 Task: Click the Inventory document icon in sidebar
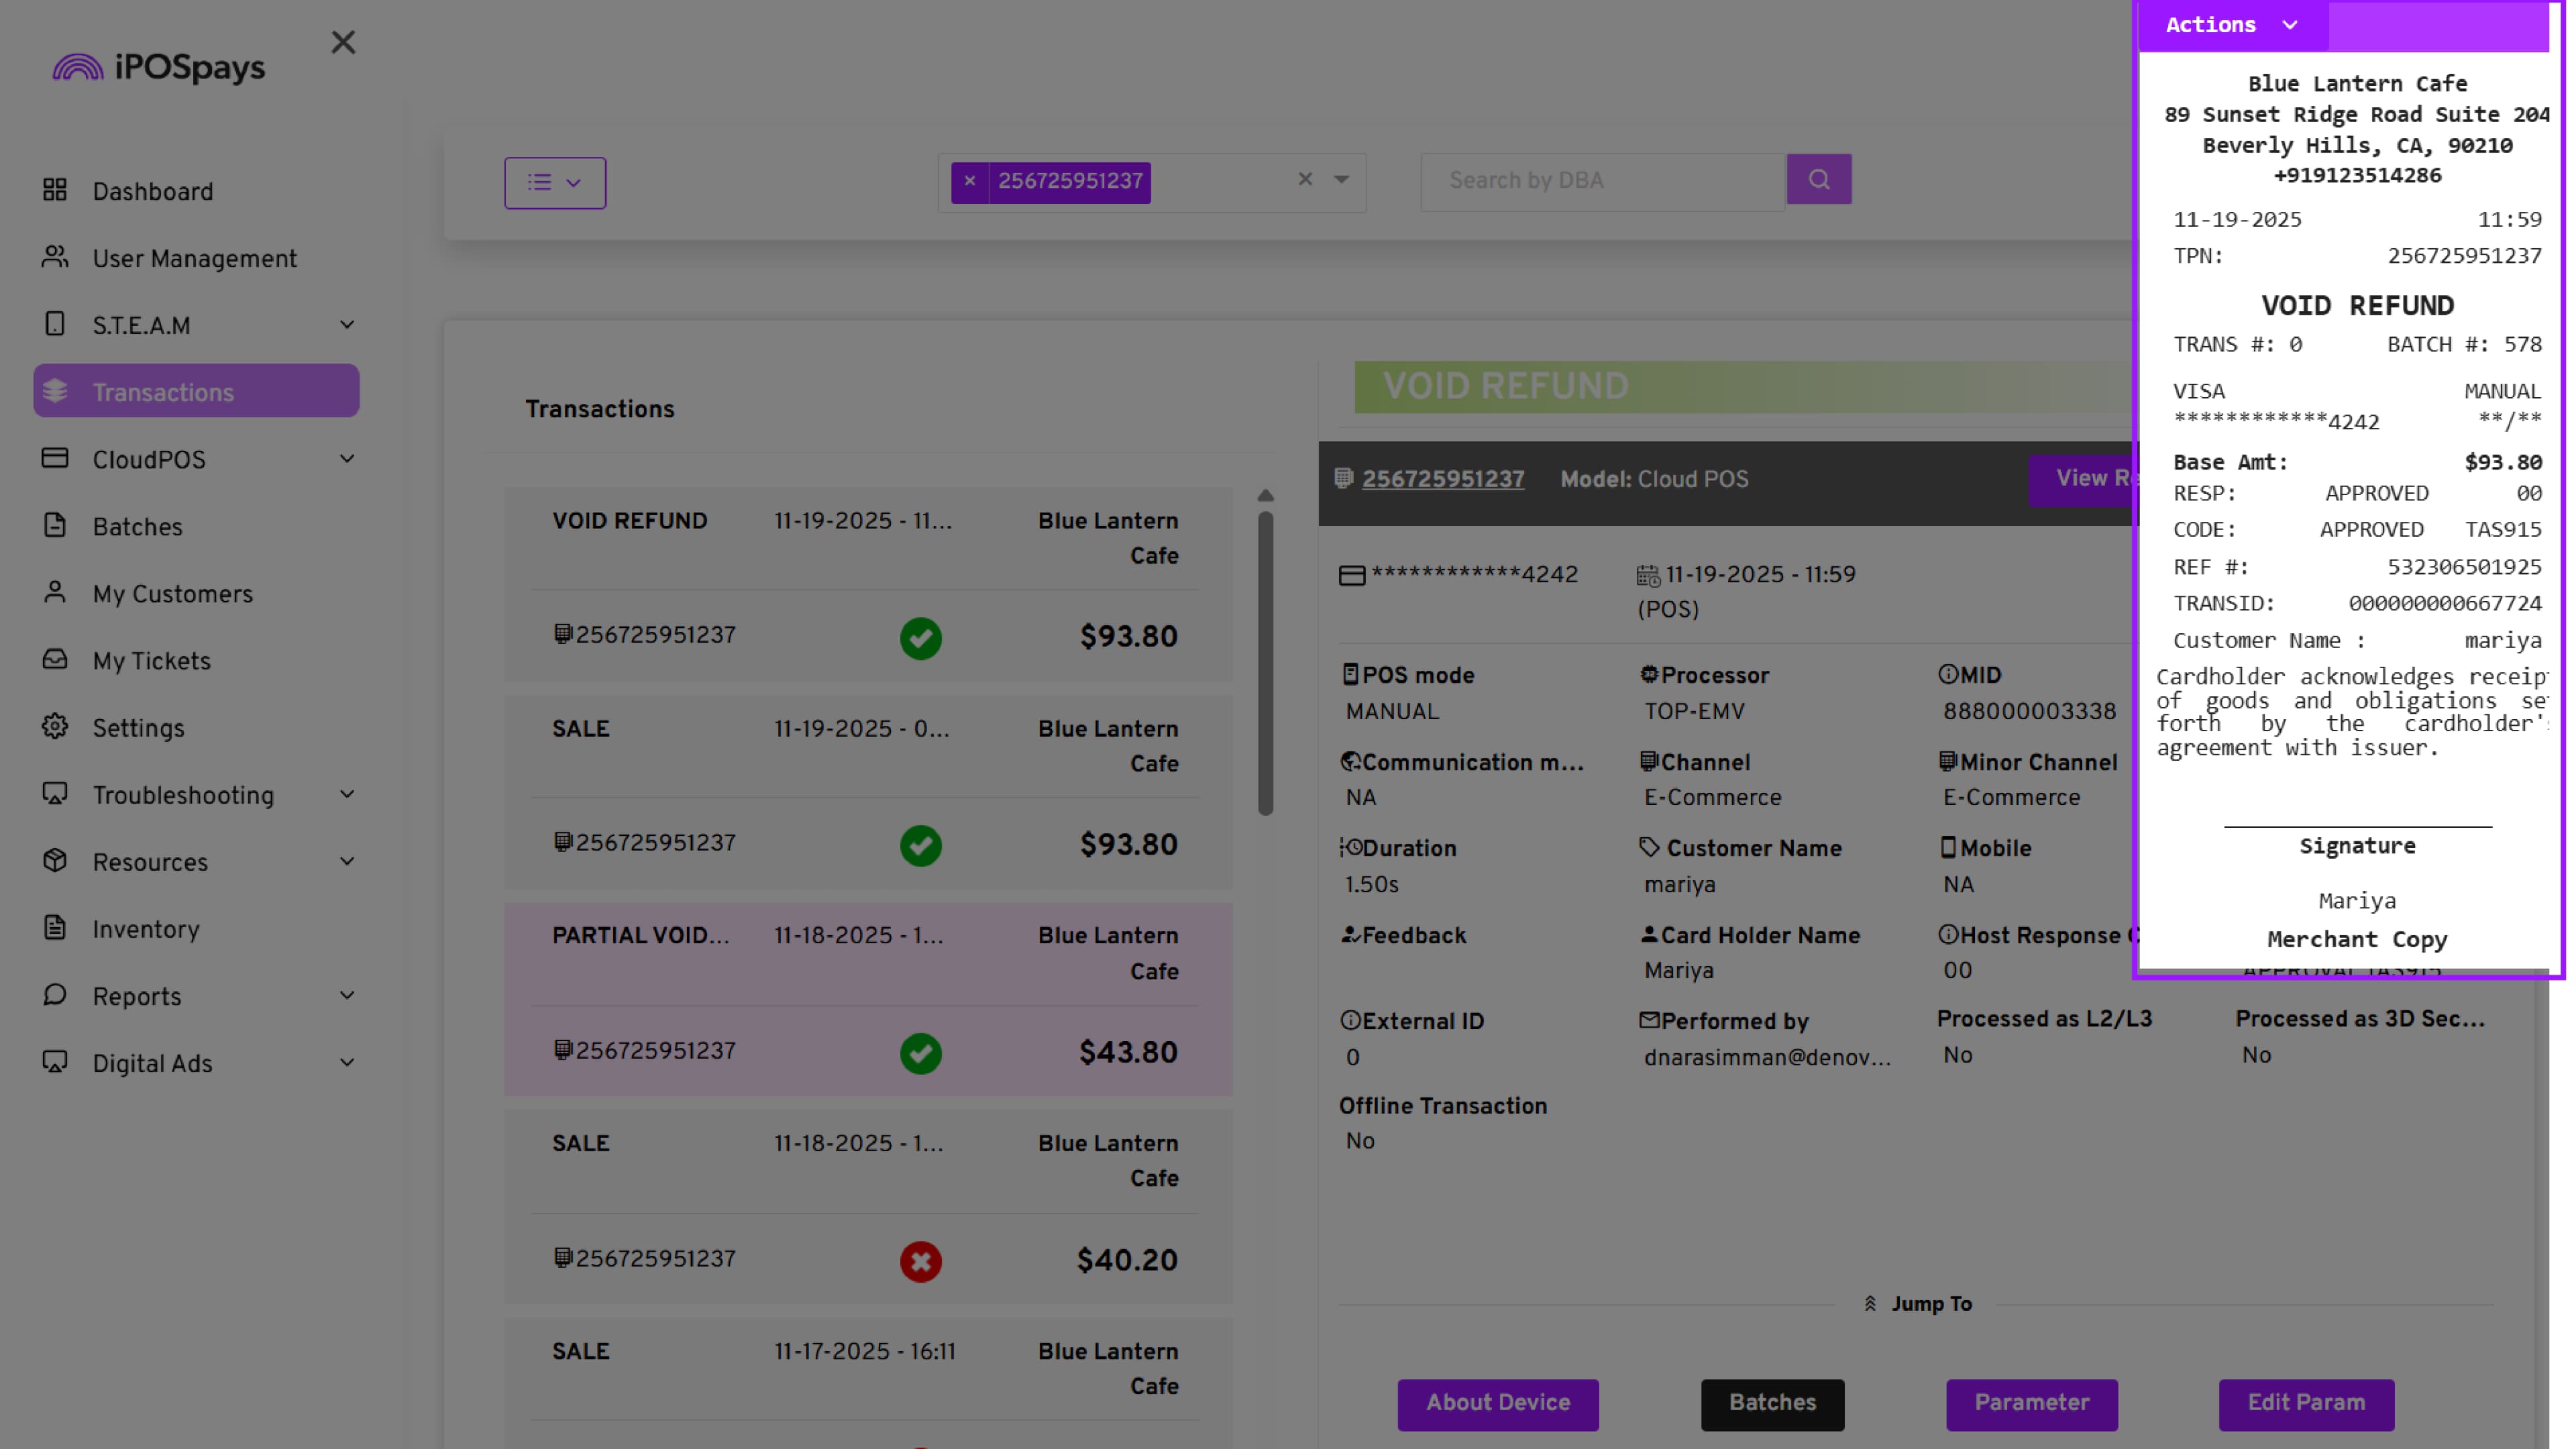[x=55, y=928]
